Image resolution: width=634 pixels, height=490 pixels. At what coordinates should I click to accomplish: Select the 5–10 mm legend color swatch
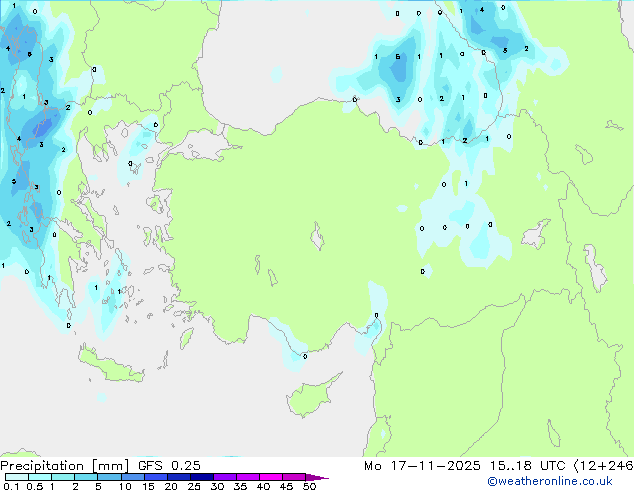pyautogui.click(x=109, y=477)
